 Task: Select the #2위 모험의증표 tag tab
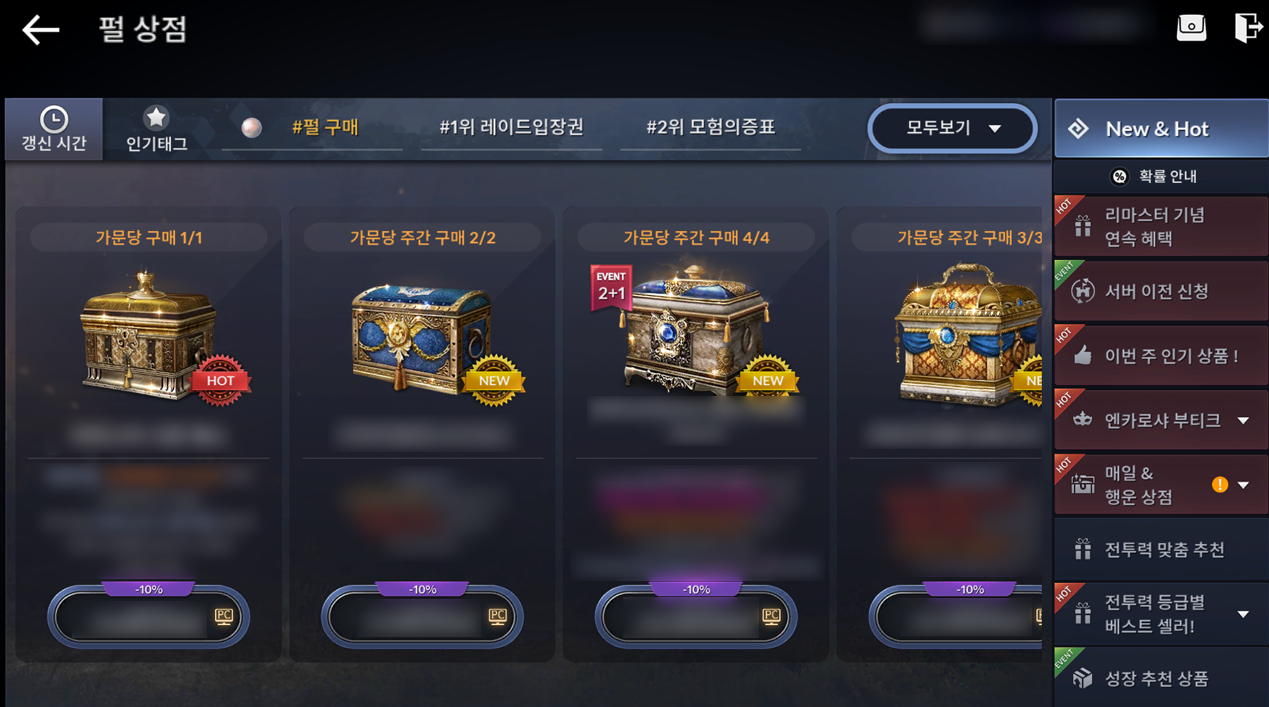[x=710, y=127]
